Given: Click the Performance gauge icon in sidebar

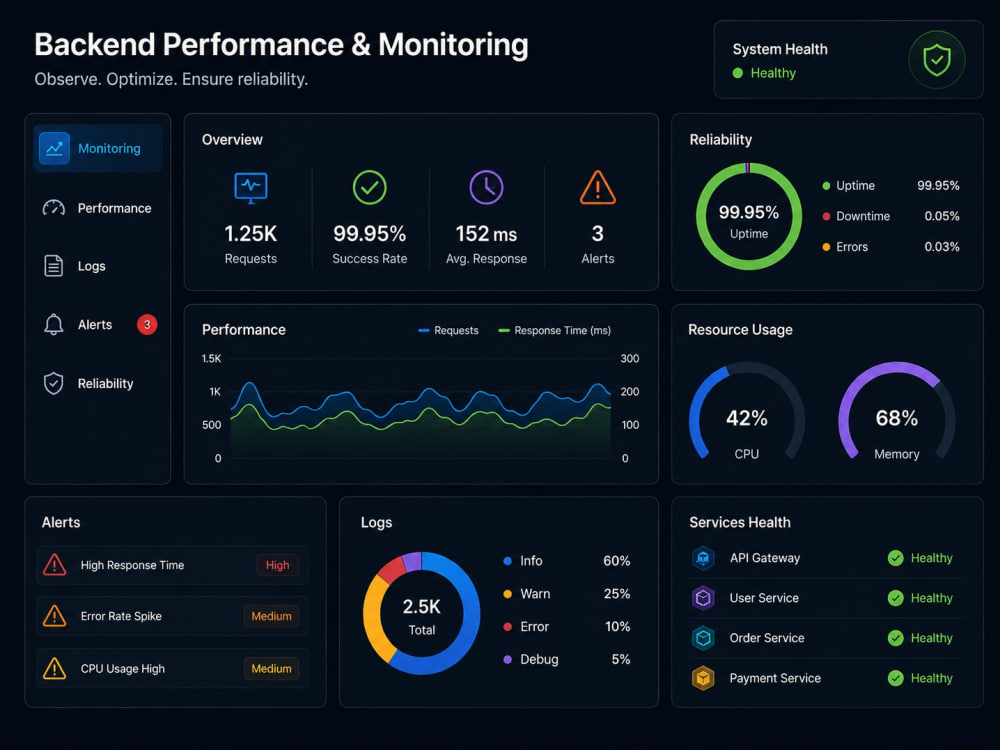Looking at the screenshot, I should click(x=54, y=208).
